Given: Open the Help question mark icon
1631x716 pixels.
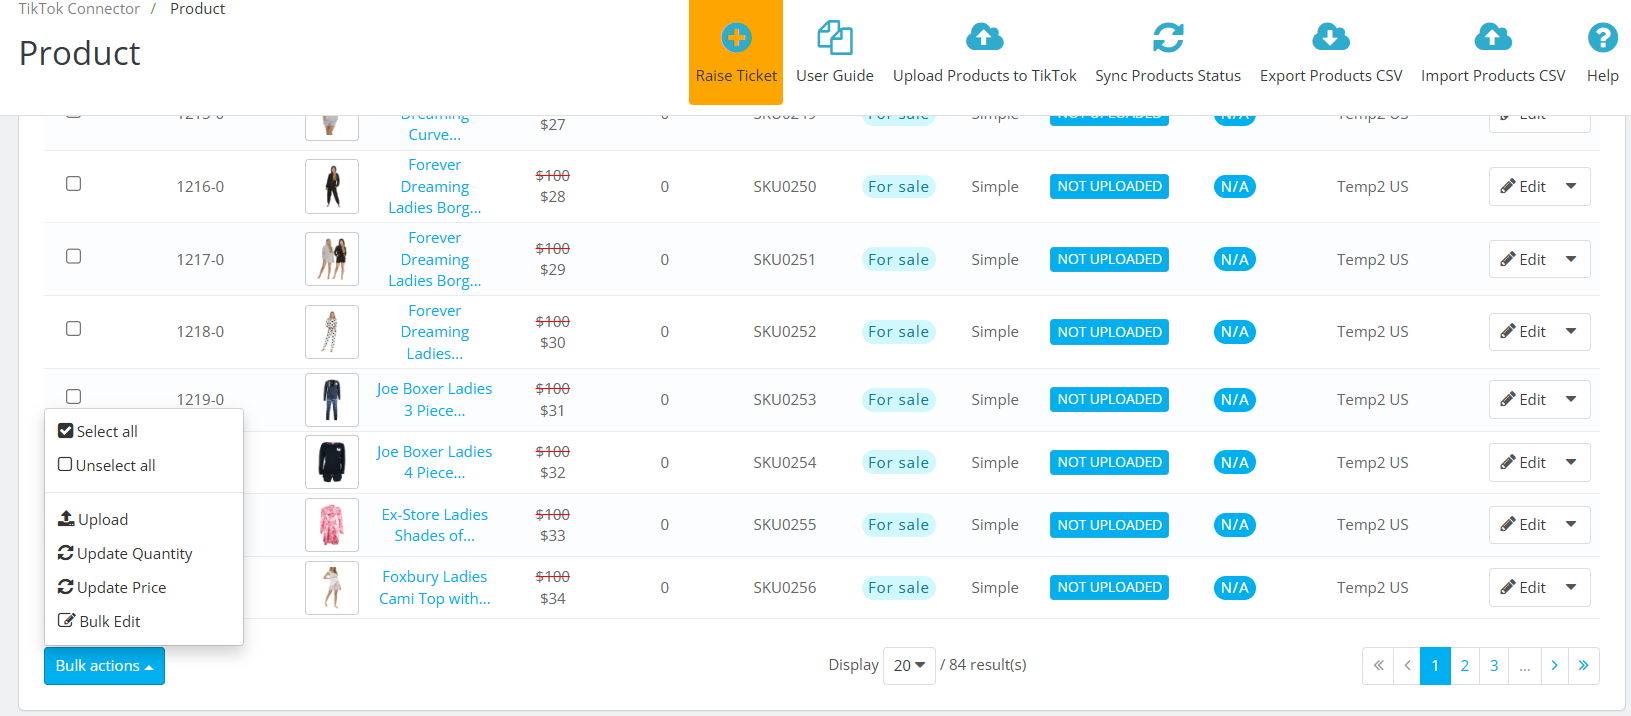Looking at the screenshot, I should tap(1602, 38).
